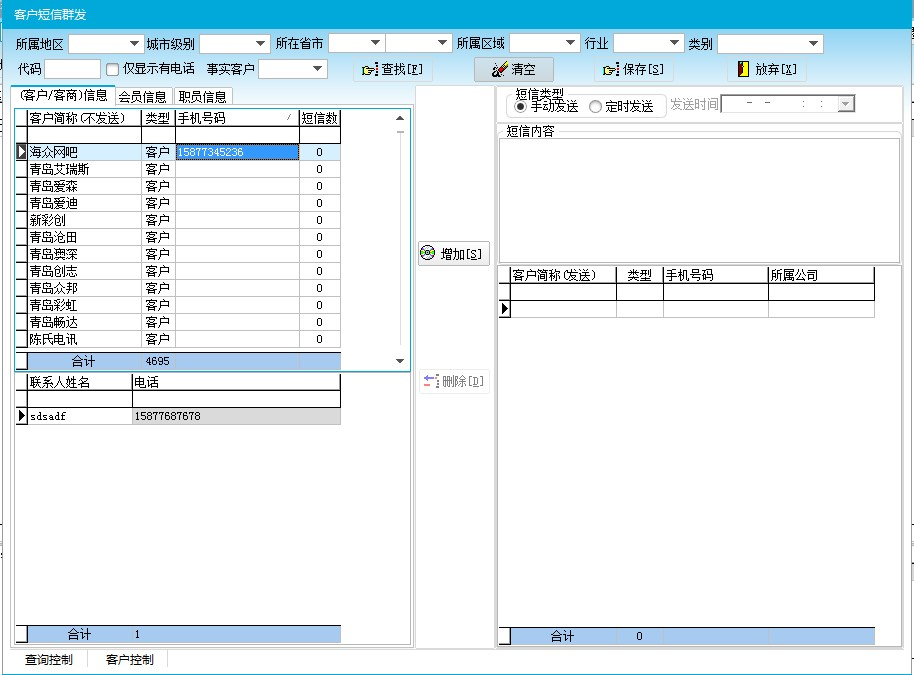Click the pointing-hand icon on 查找
The image size is (914, 675).
coord(370,70)
